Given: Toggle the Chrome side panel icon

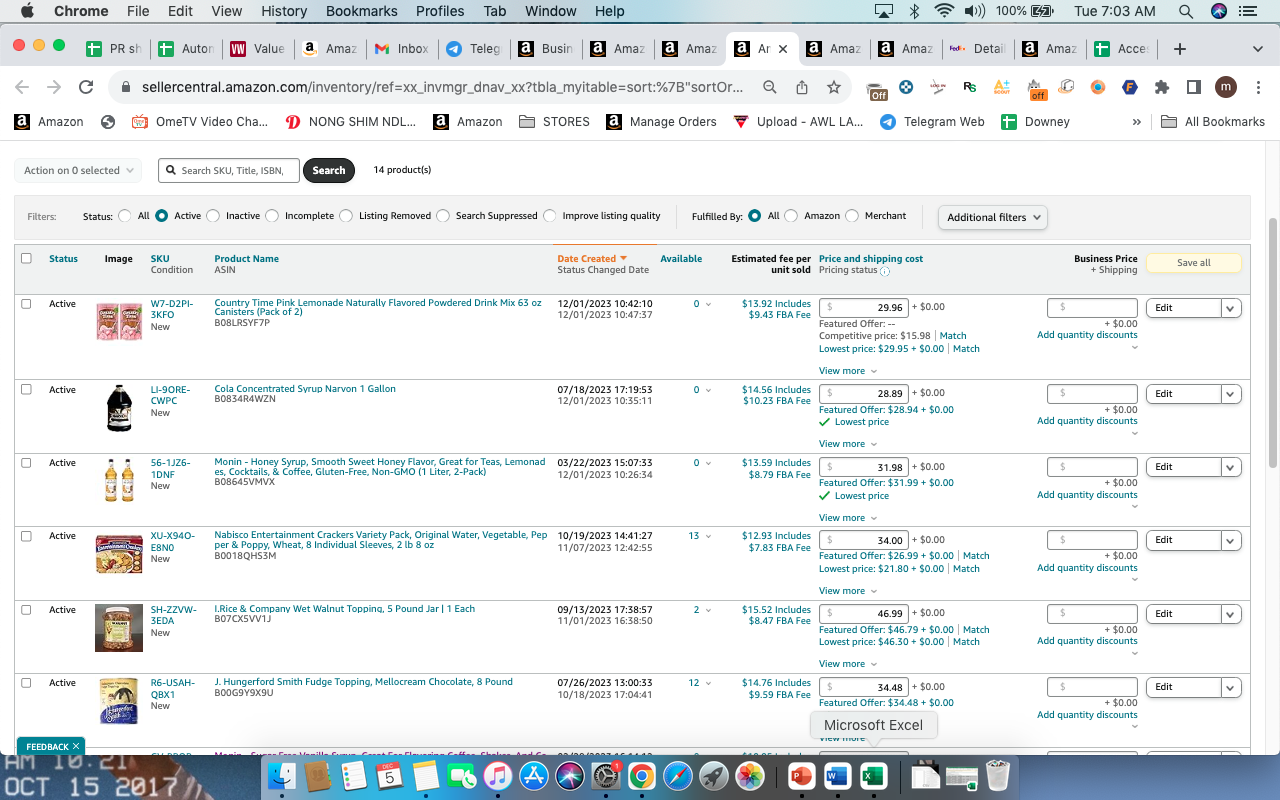Looking at the screenshot, I should [1193, 87].
